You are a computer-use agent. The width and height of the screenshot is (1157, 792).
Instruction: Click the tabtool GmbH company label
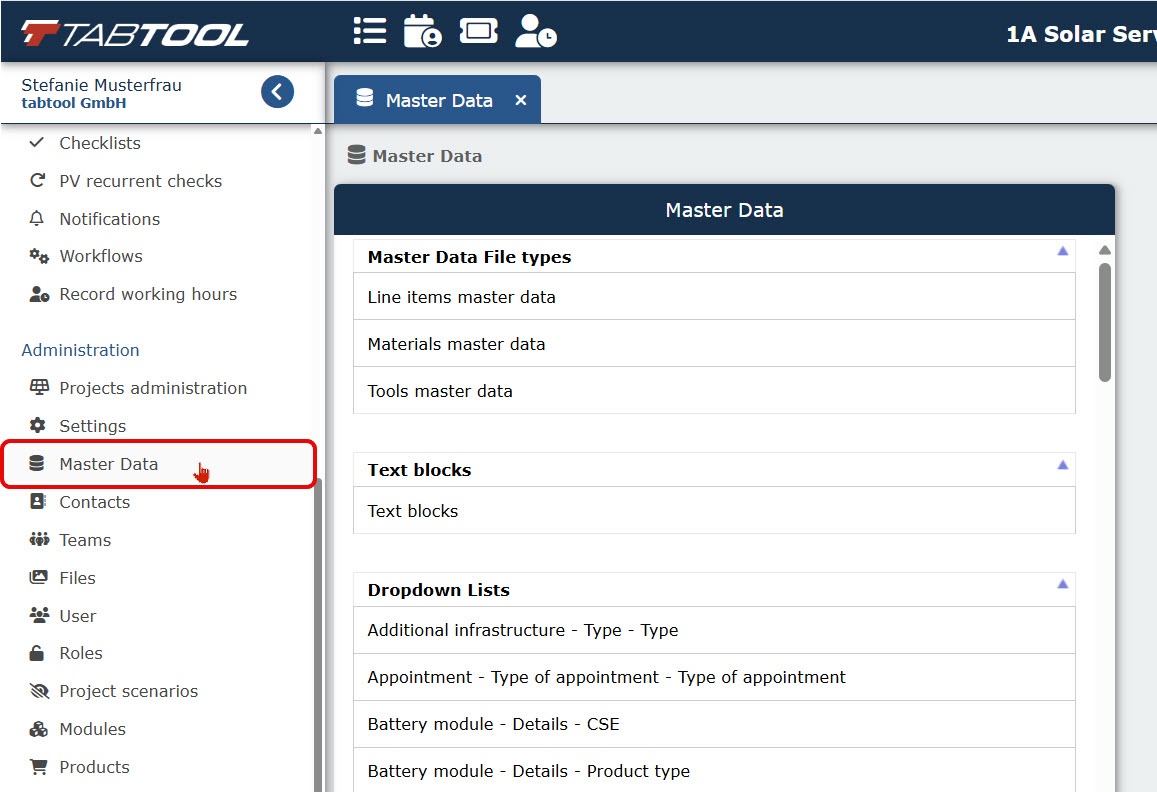pyautogui.click(x=74, y=103)
